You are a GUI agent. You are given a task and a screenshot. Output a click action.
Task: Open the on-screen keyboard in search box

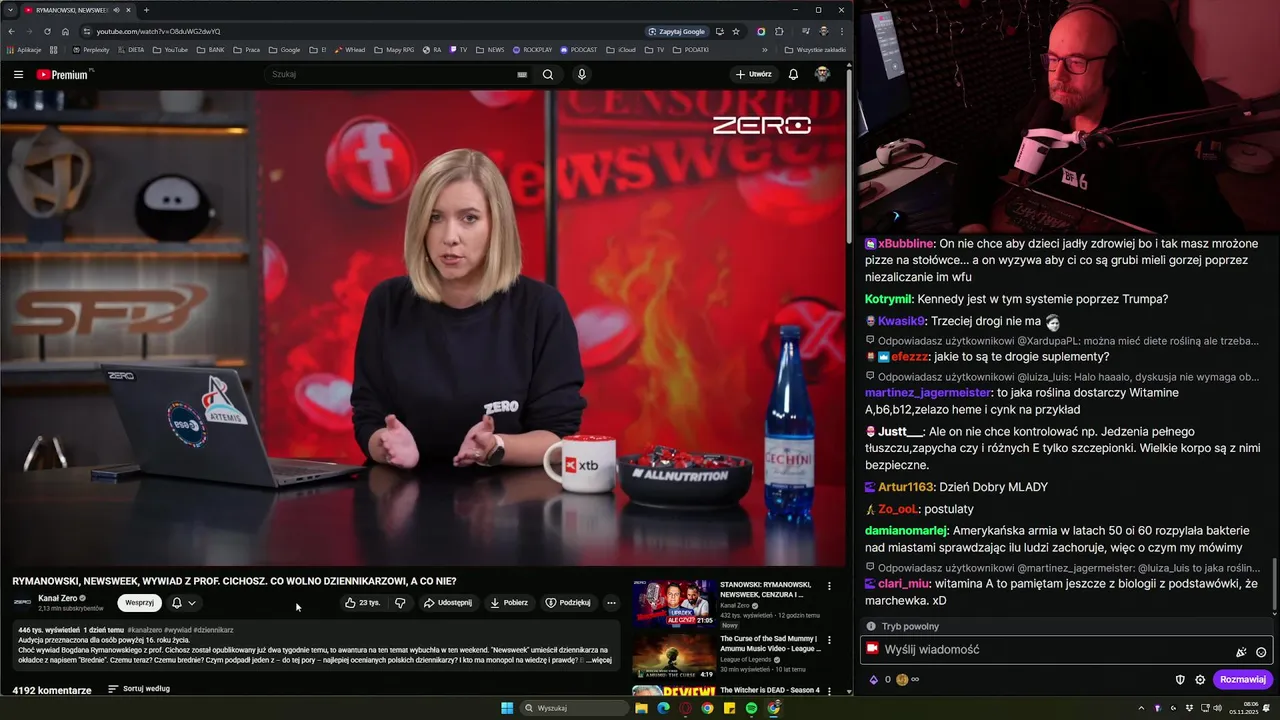(522, 74)
